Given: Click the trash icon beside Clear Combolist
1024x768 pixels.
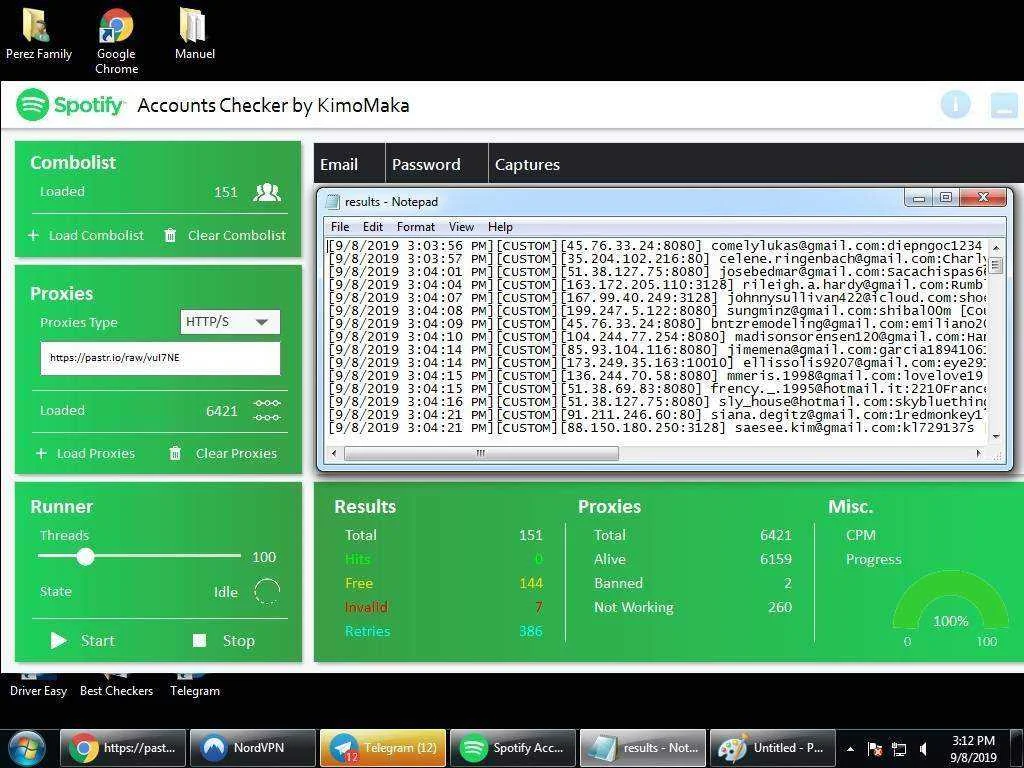Looking at the screenshot, I should (170, 235).
